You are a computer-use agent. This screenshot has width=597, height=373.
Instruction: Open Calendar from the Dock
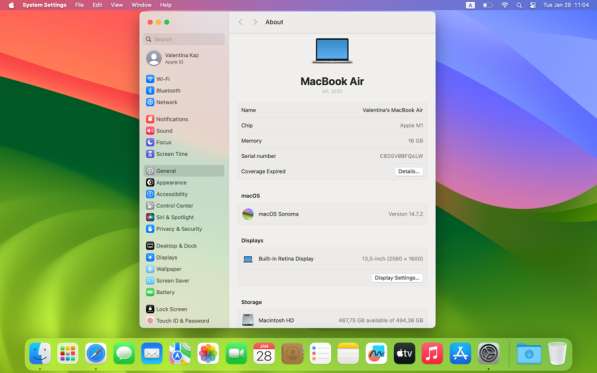264,354
